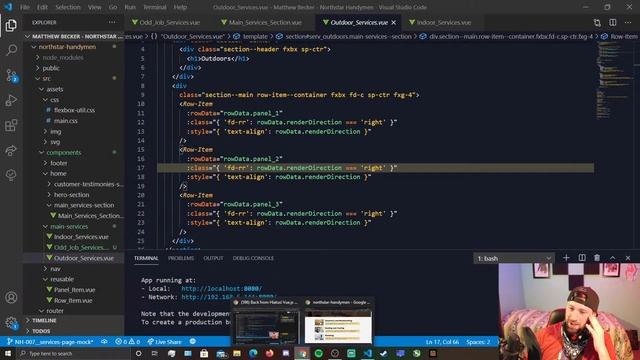The image size is (640, 360).
Task: Create a new terminal with plus icon
Action: pos(566,258)
